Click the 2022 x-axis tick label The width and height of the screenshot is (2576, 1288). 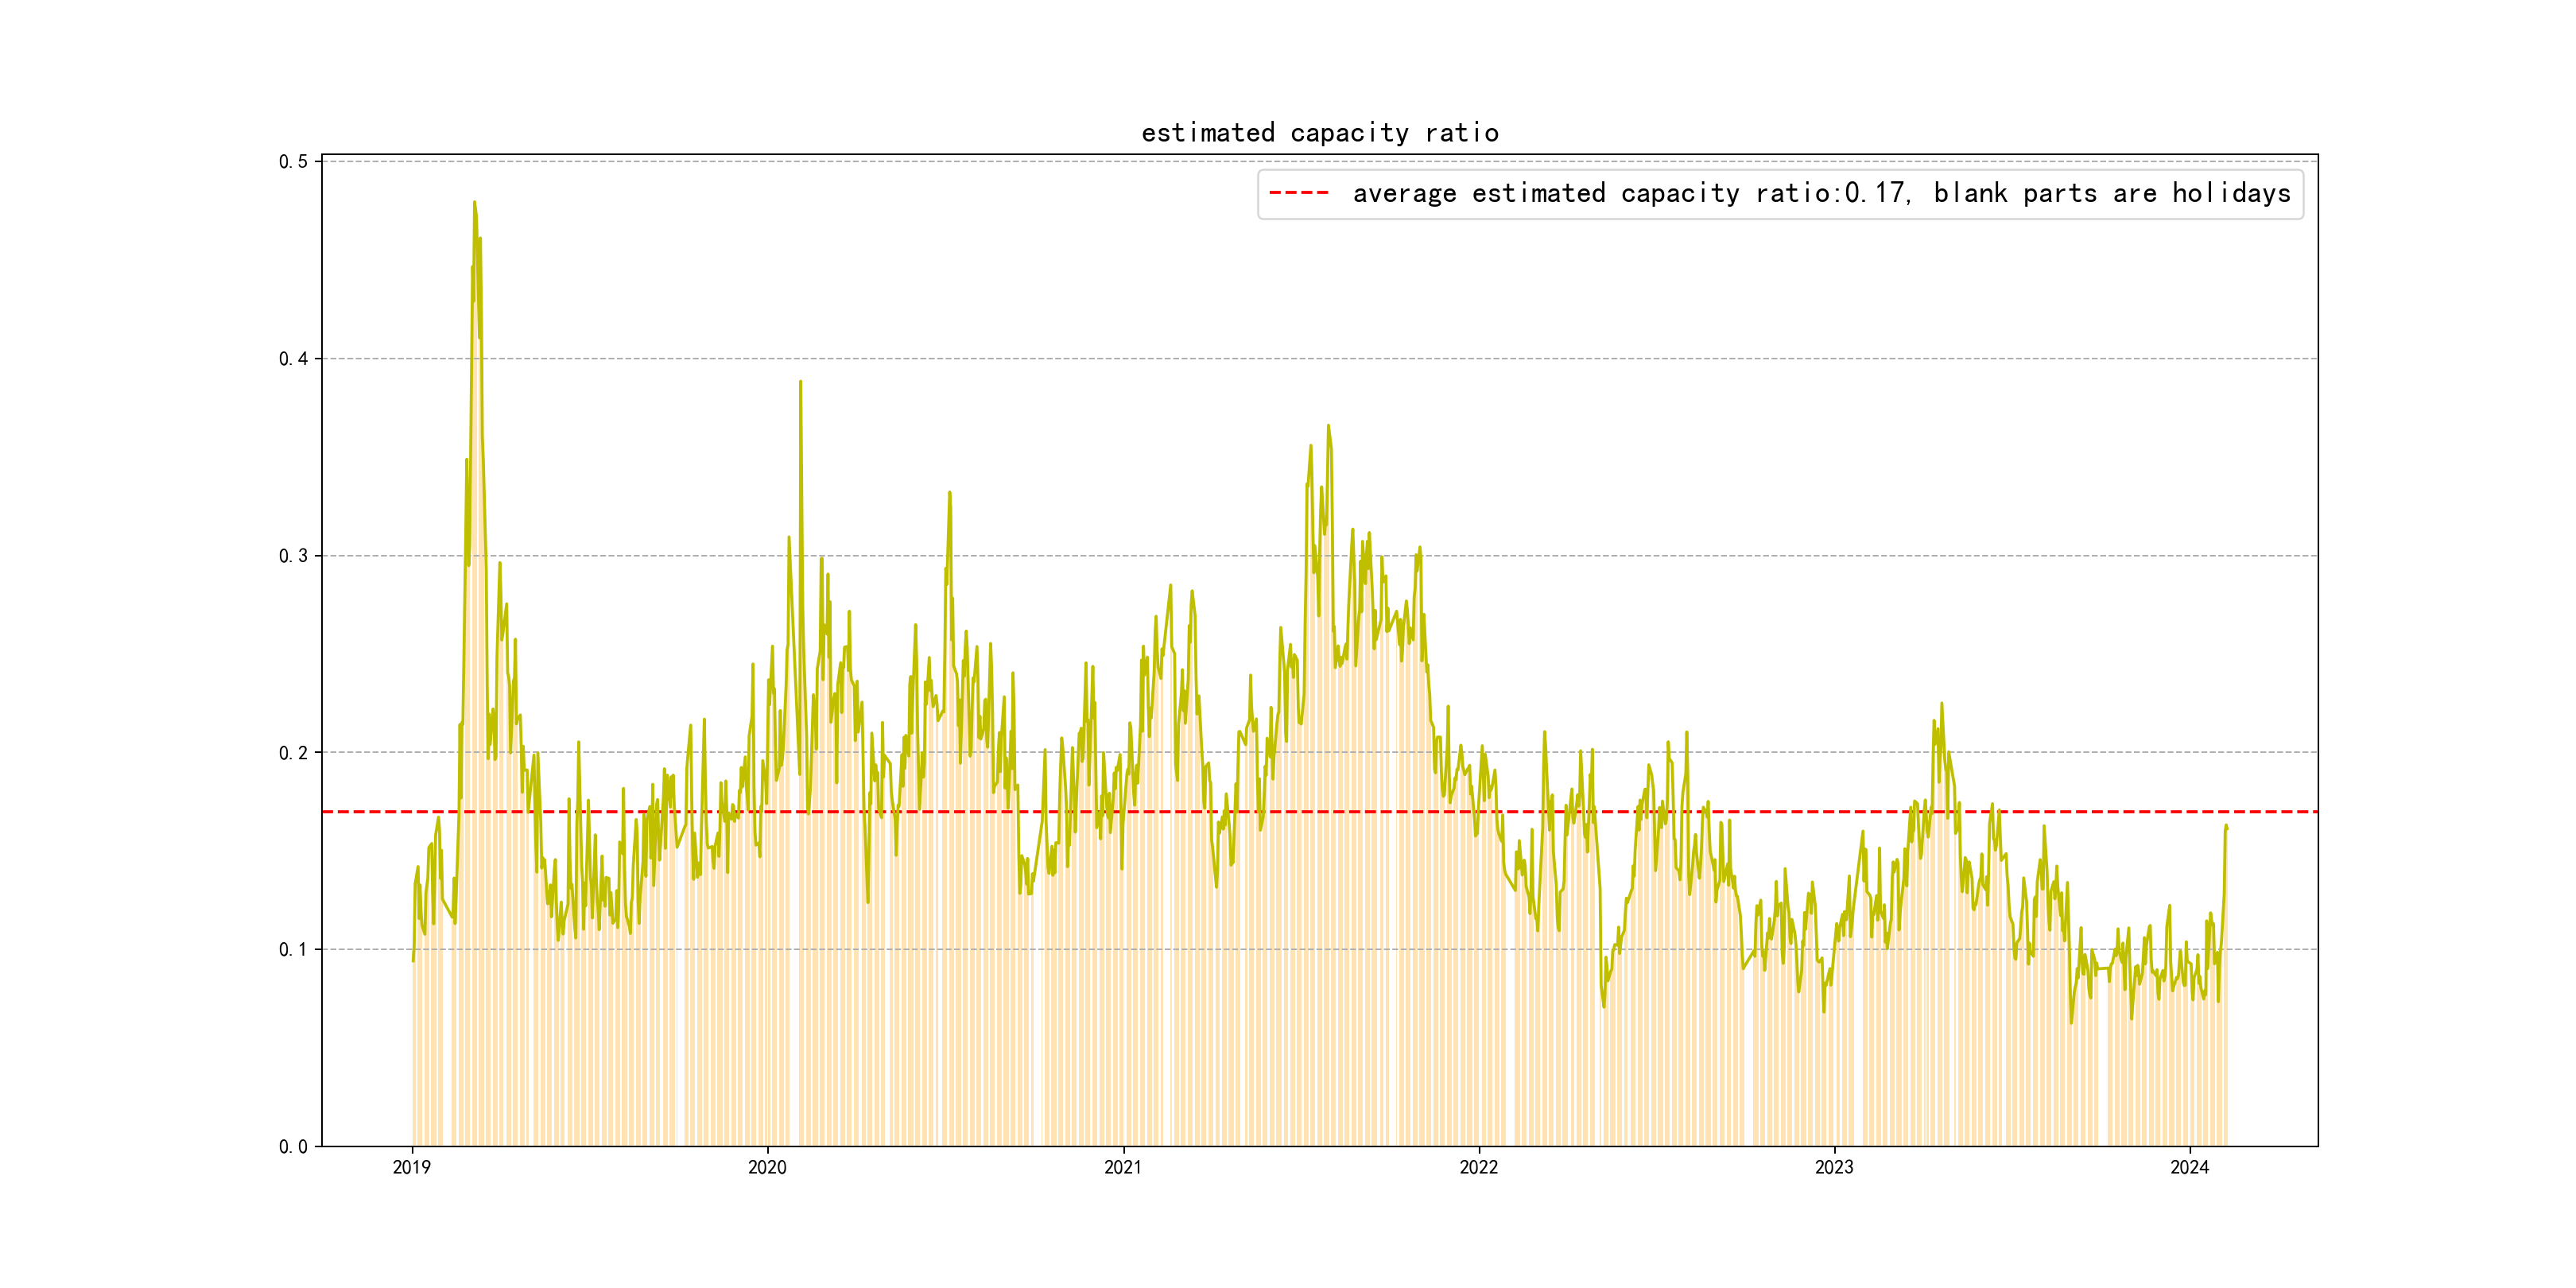coord(1478,1167)
